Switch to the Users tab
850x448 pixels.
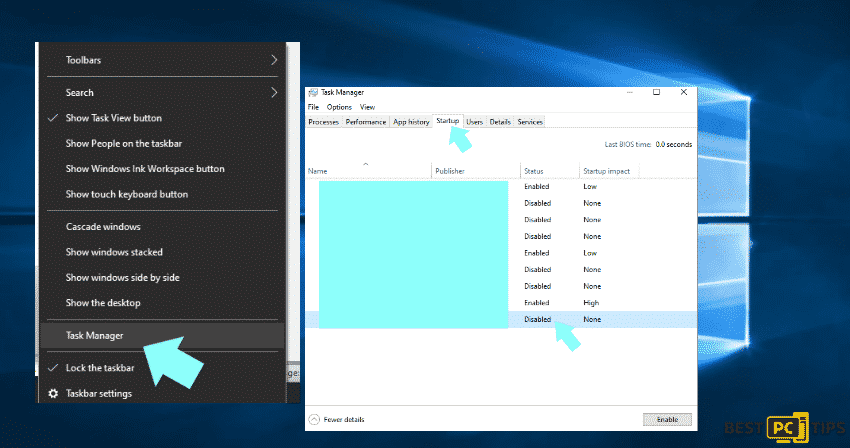click(474, 122)
